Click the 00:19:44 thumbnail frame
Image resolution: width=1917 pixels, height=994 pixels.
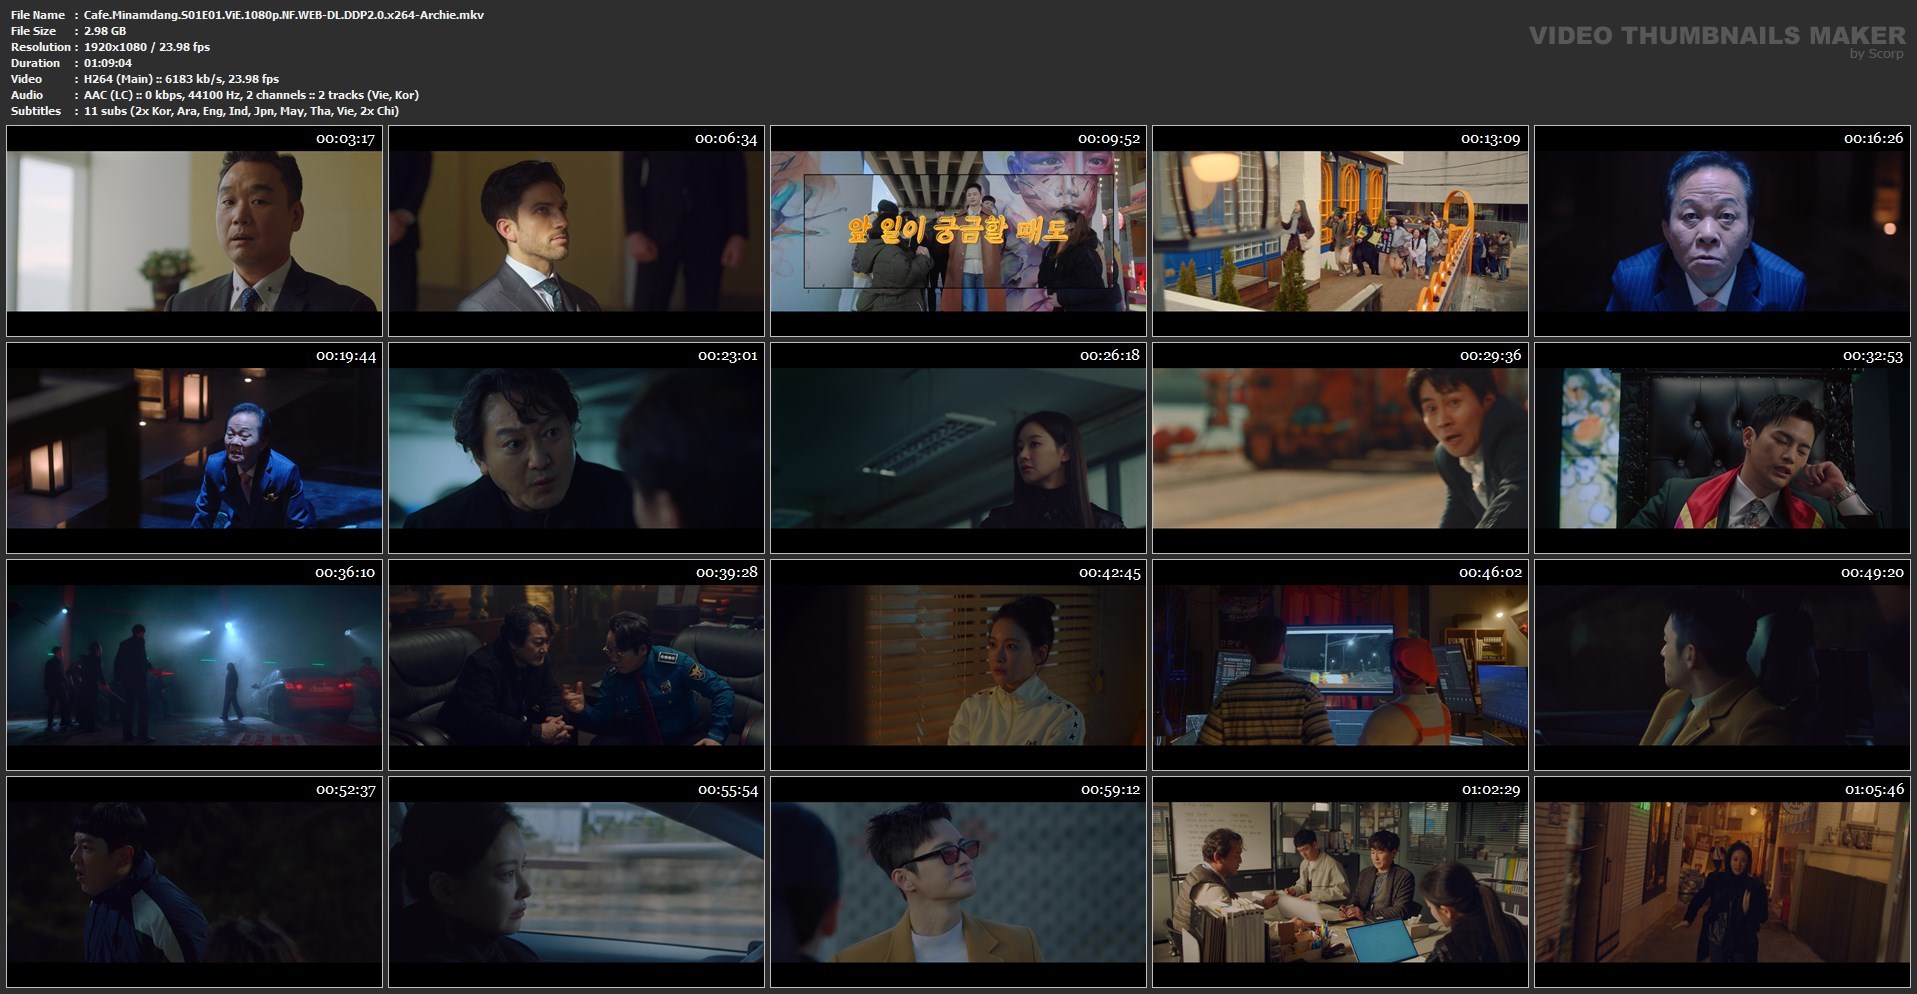tap(194, 448)
